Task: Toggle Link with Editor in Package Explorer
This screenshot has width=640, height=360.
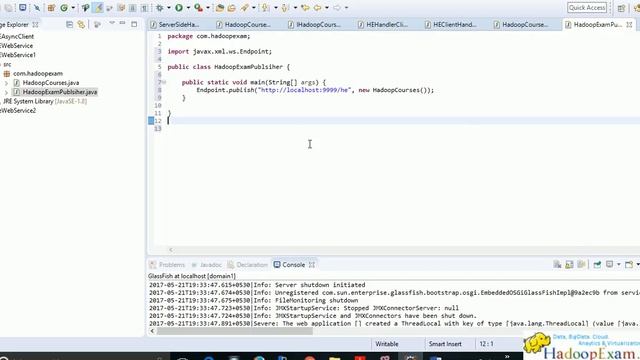Action: coord(81,24)
